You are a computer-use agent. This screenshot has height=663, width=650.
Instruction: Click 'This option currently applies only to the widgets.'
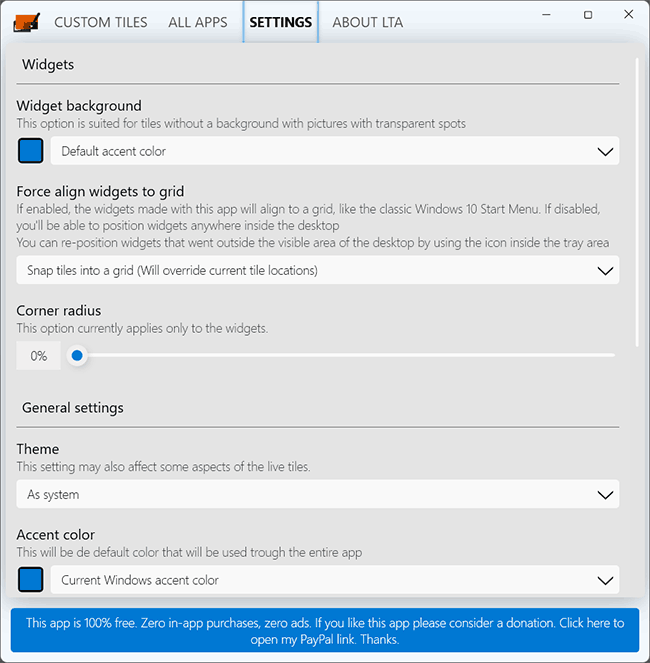(142, 329)
